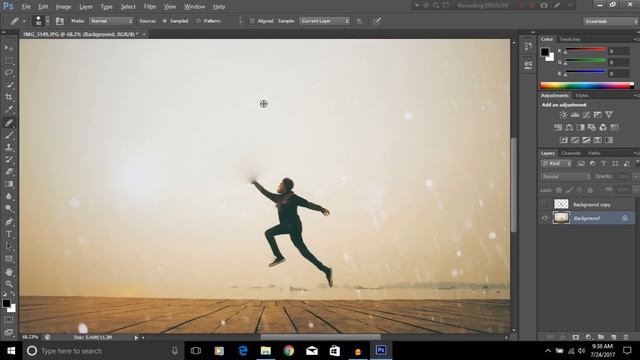The image size is (640, 360).
Task: Select the Hand tool
Action: tap(9, 272)
